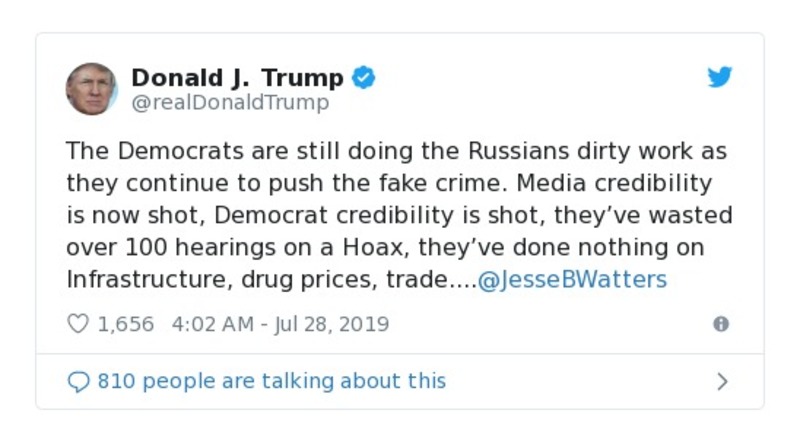Click the 4:02 AM timestamp
The height and width of the screenshot is (445, 800).
[215, 324]
